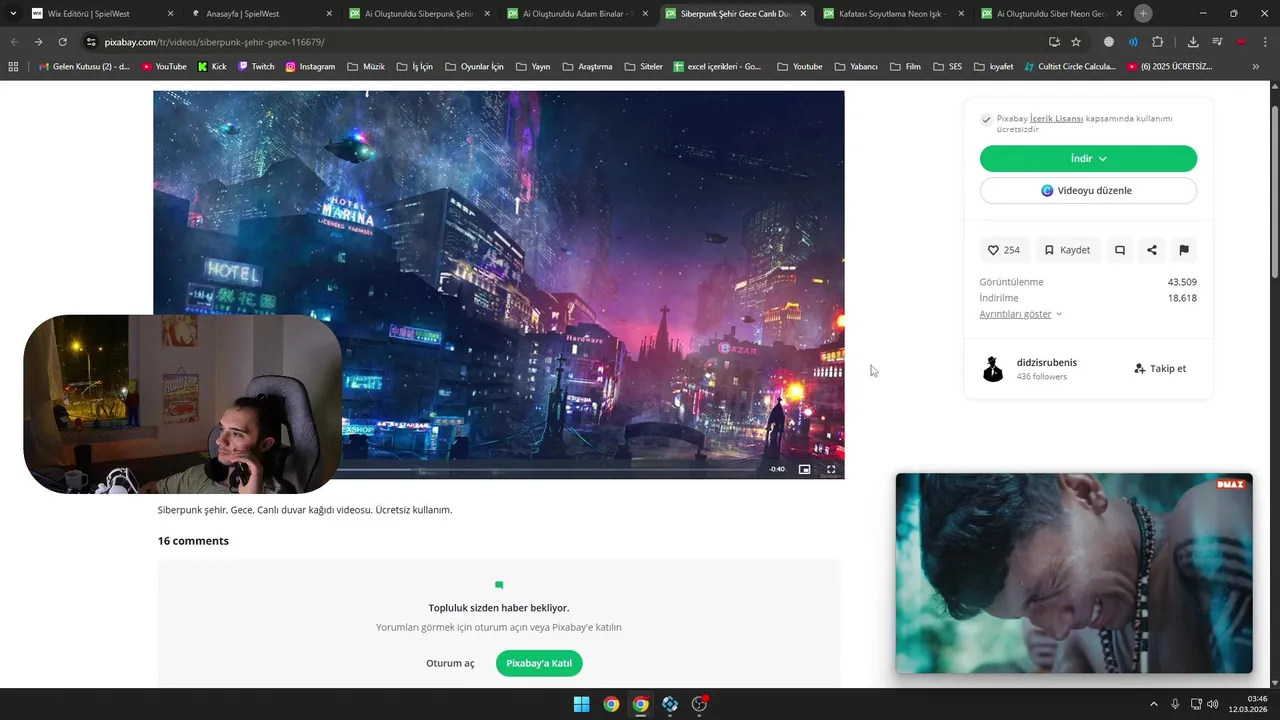This screenshot has height=720, width=1280.
Task: Open Chrome three-dot menu
Action: [1266, 42]
